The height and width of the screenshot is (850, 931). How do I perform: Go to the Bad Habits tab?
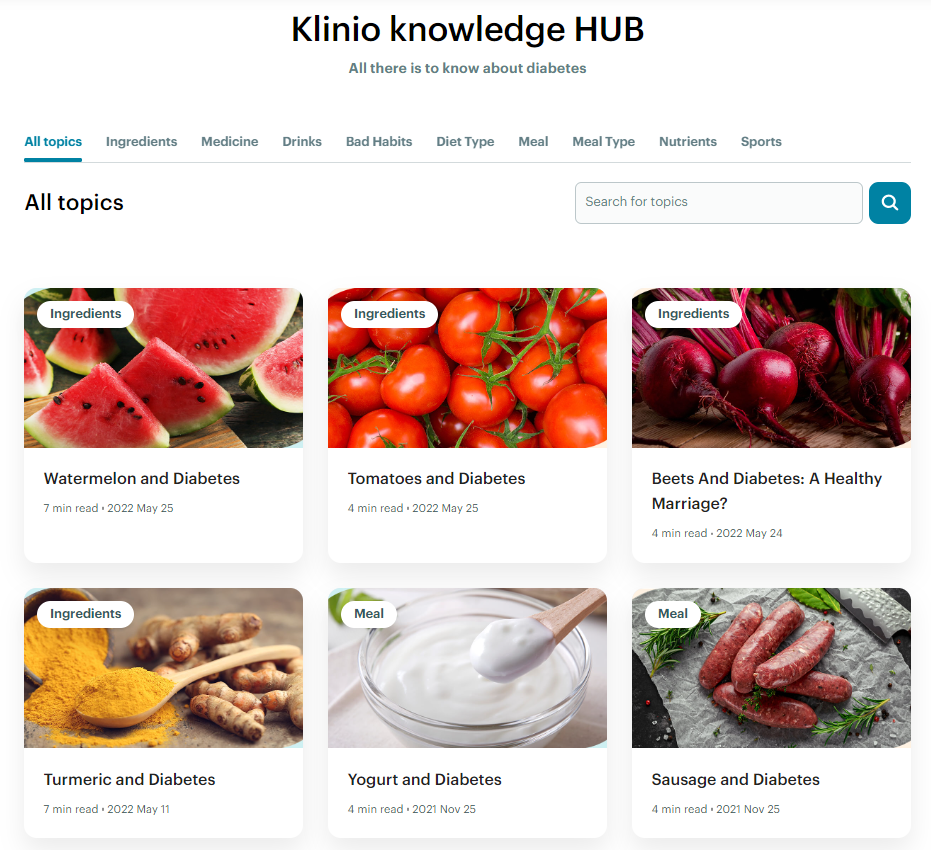click(x=379, y=142)
